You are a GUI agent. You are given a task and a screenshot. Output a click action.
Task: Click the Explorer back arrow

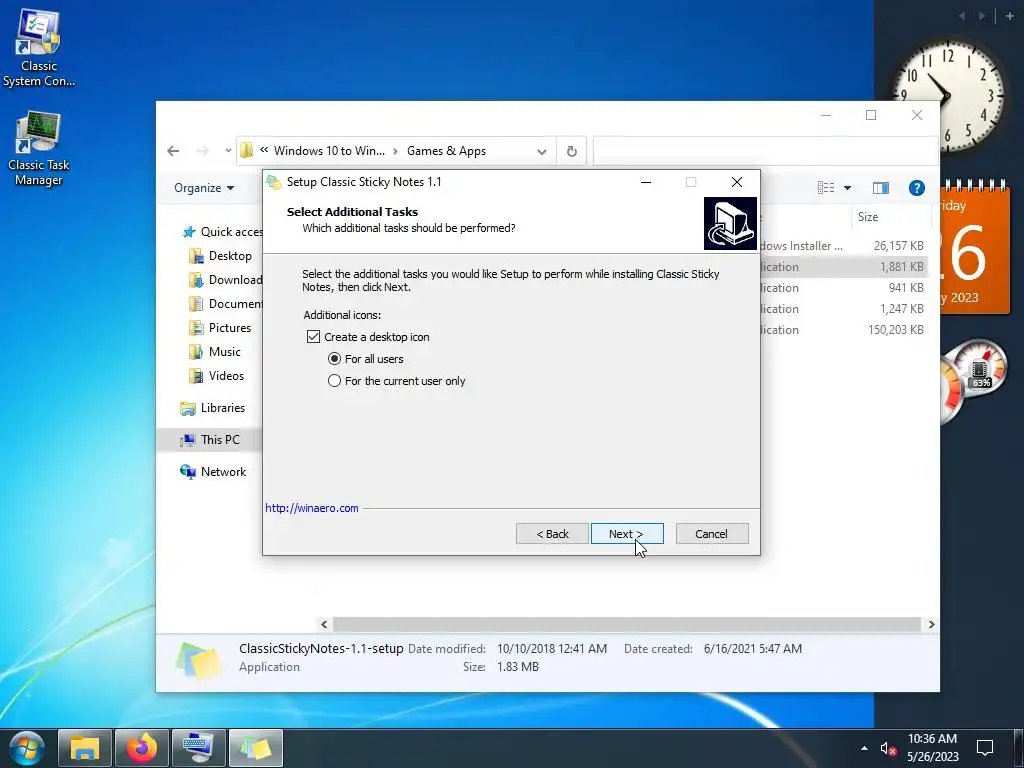coord(173,151)
